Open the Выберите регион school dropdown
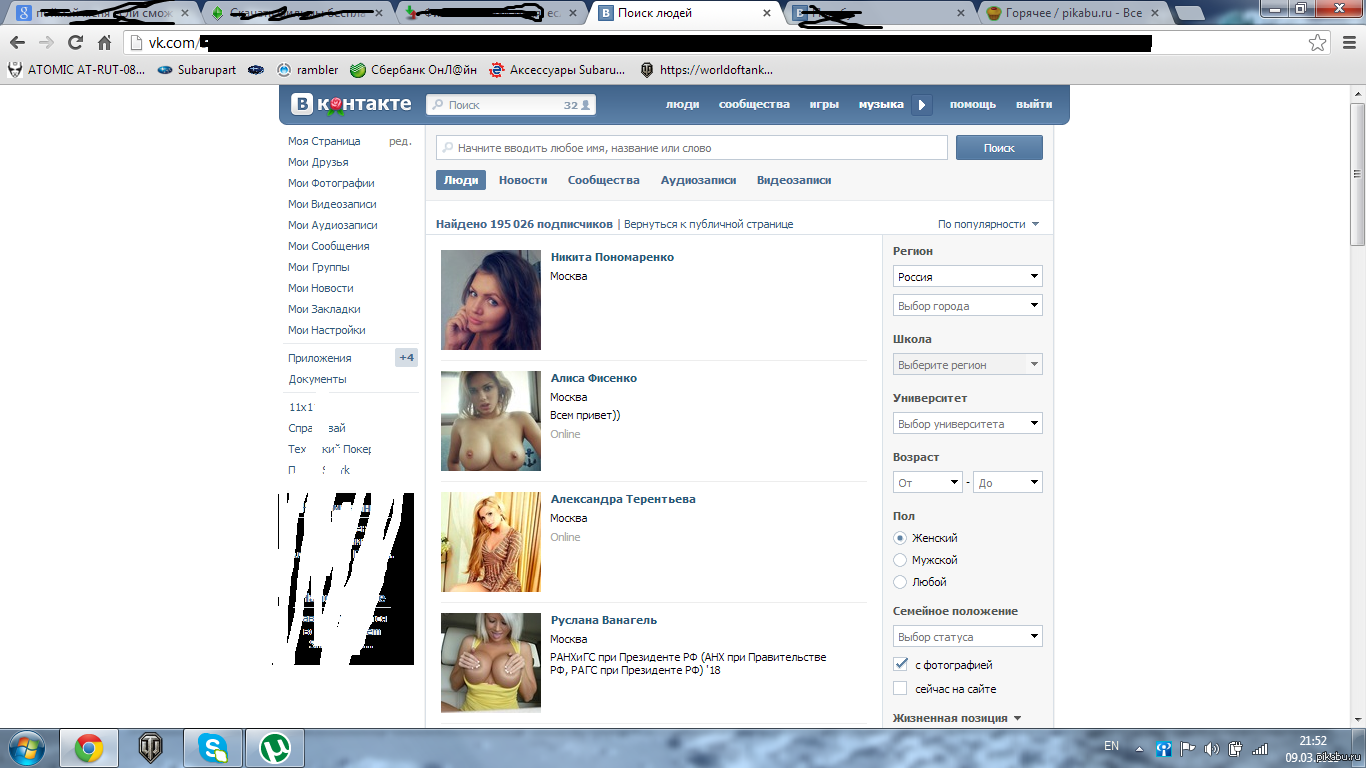Viewport: 1366px width, 768px height. (x=967, y=364)
